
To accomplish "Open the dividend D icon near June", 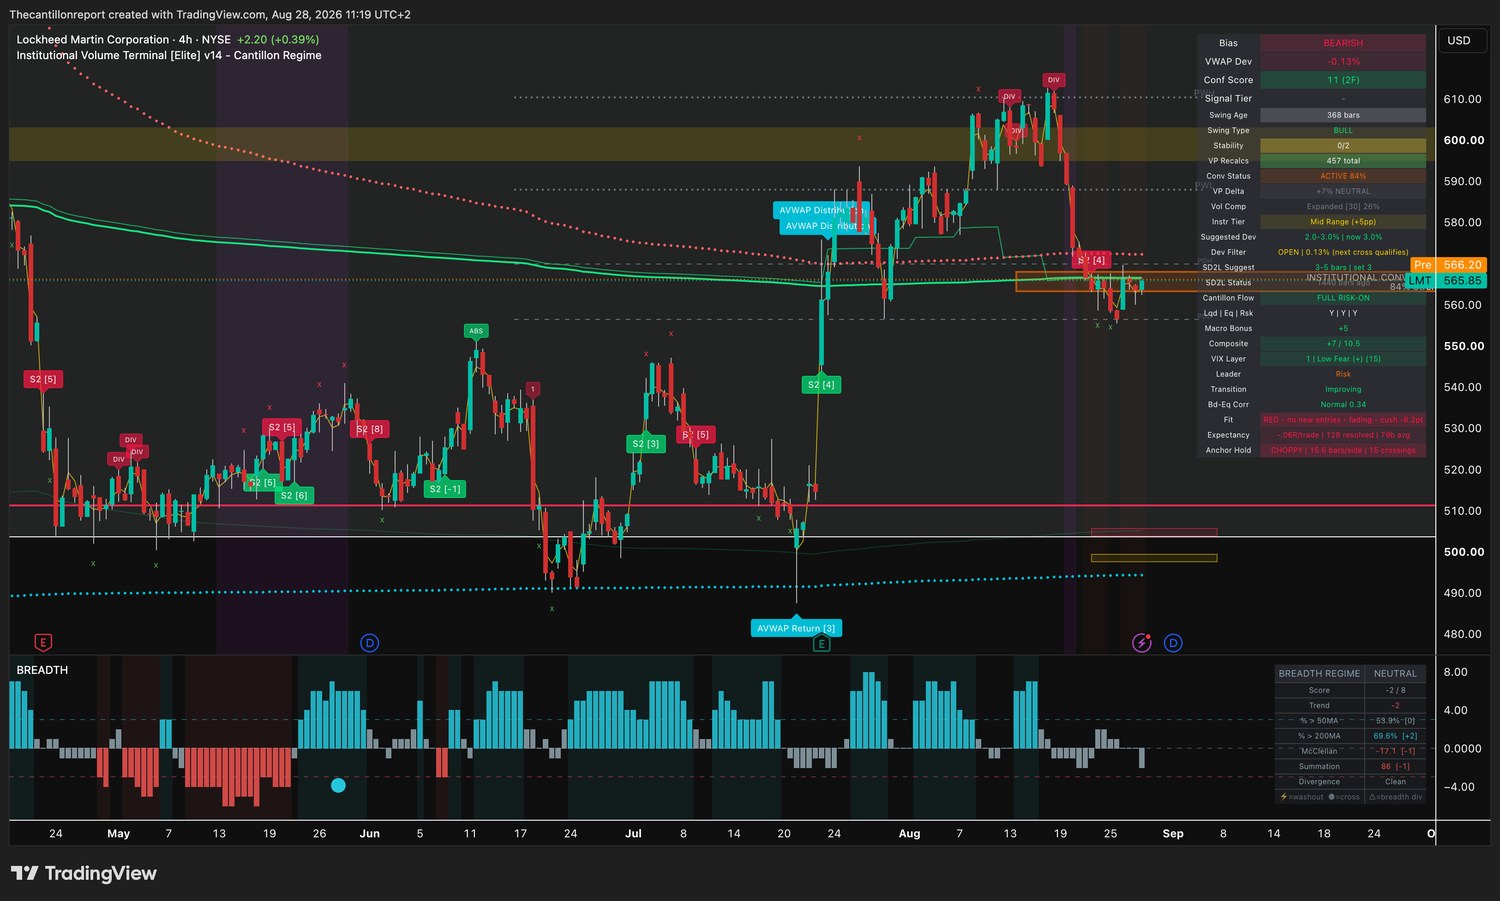I will 370,642.
